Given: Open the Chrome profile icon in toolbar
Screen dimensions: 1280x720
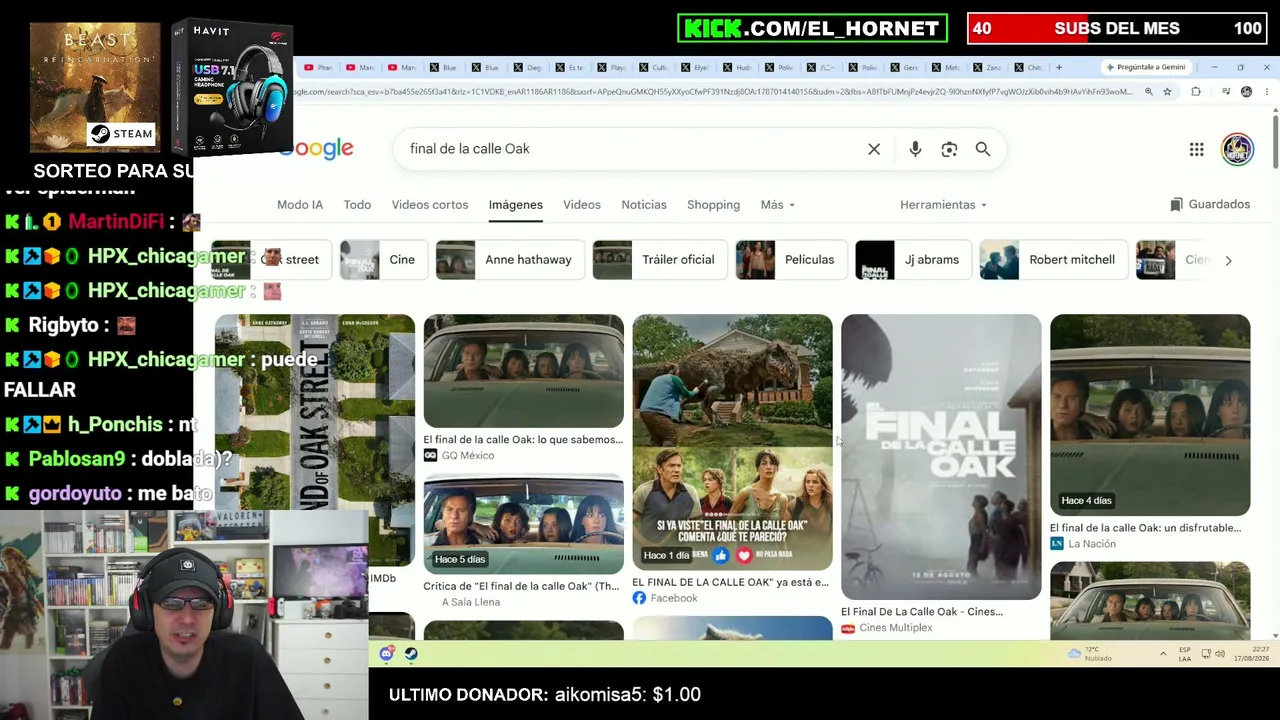Looking at the screenshot, I should 1246,92.
